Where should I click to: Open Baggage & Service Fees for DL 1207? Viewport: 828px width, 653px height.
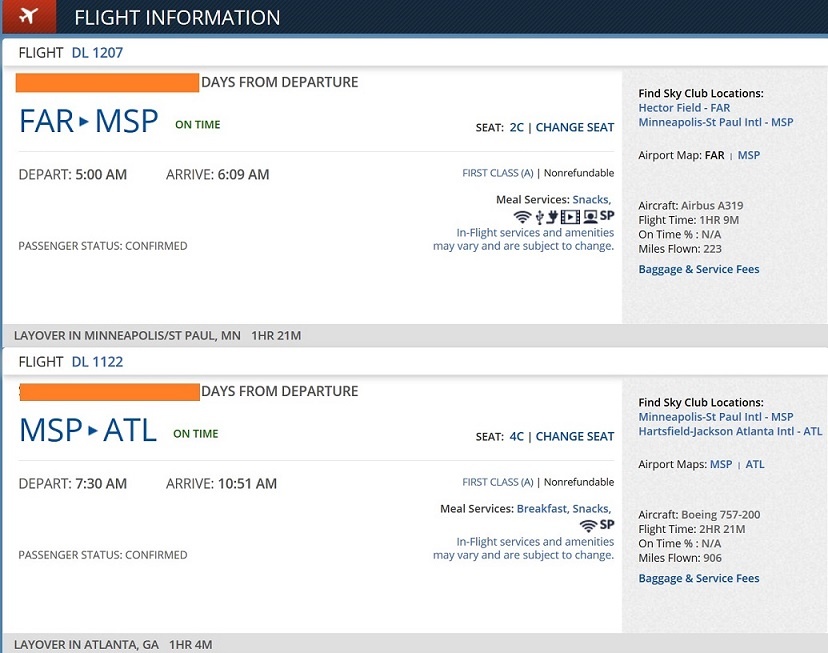coord(699,269)
